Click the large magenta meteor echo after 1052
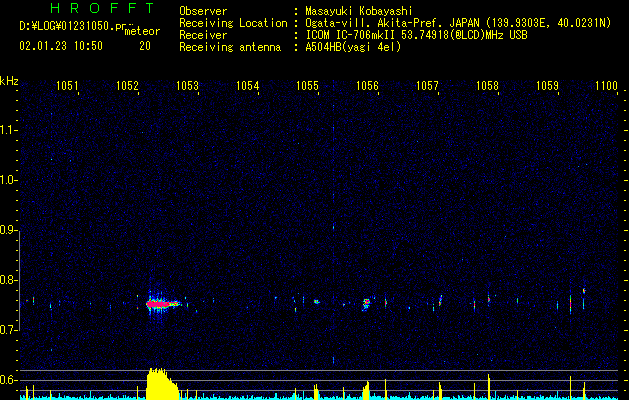 pos(162,304)
